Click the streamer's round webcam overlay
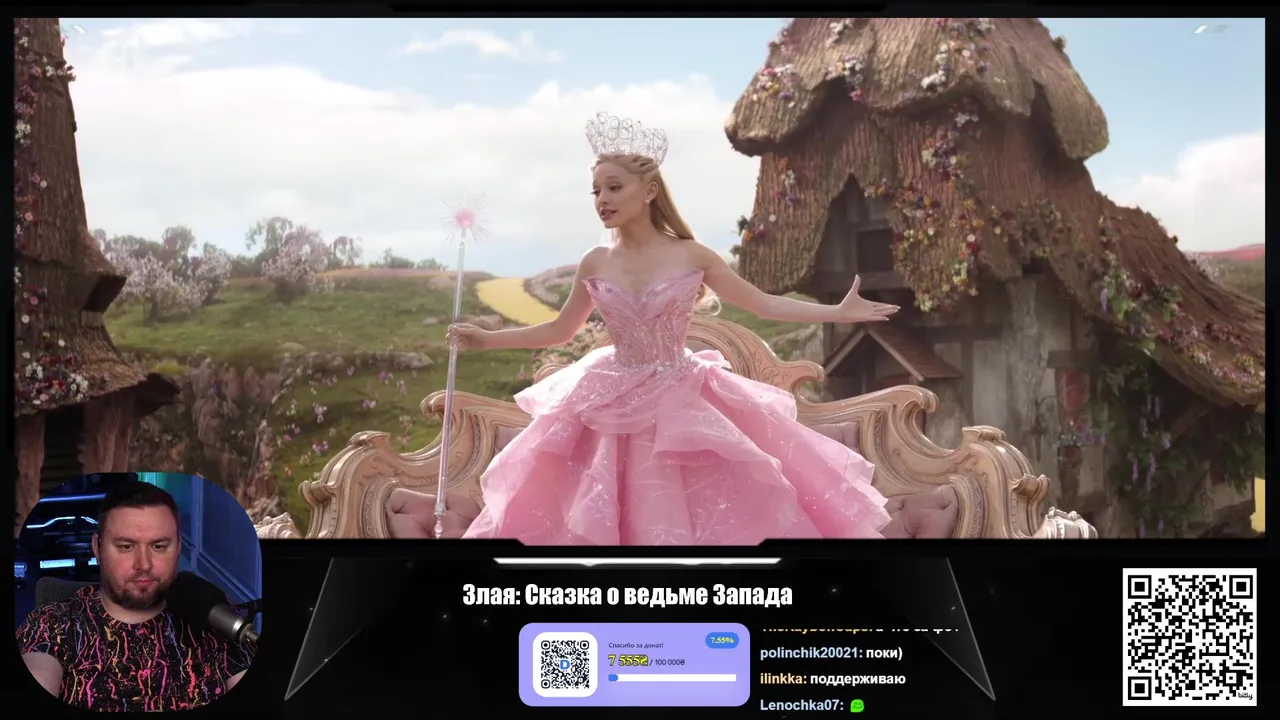1280x720 pixels. [x=138, y=592]
